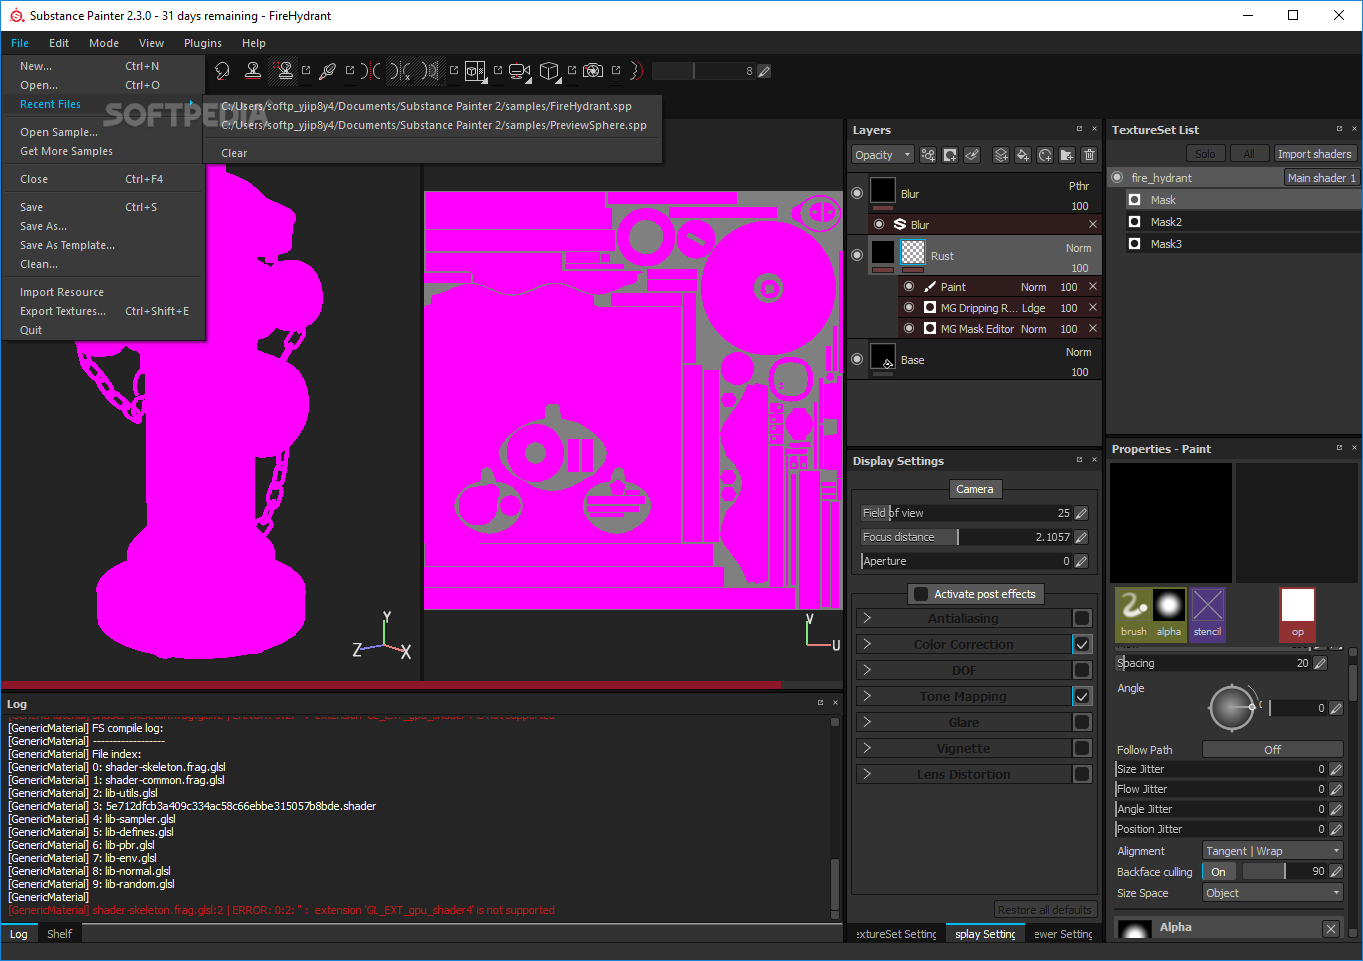Open the Alignment Tangent | Wrap dropdown

pyautogui.click(x=1272, y=851)
